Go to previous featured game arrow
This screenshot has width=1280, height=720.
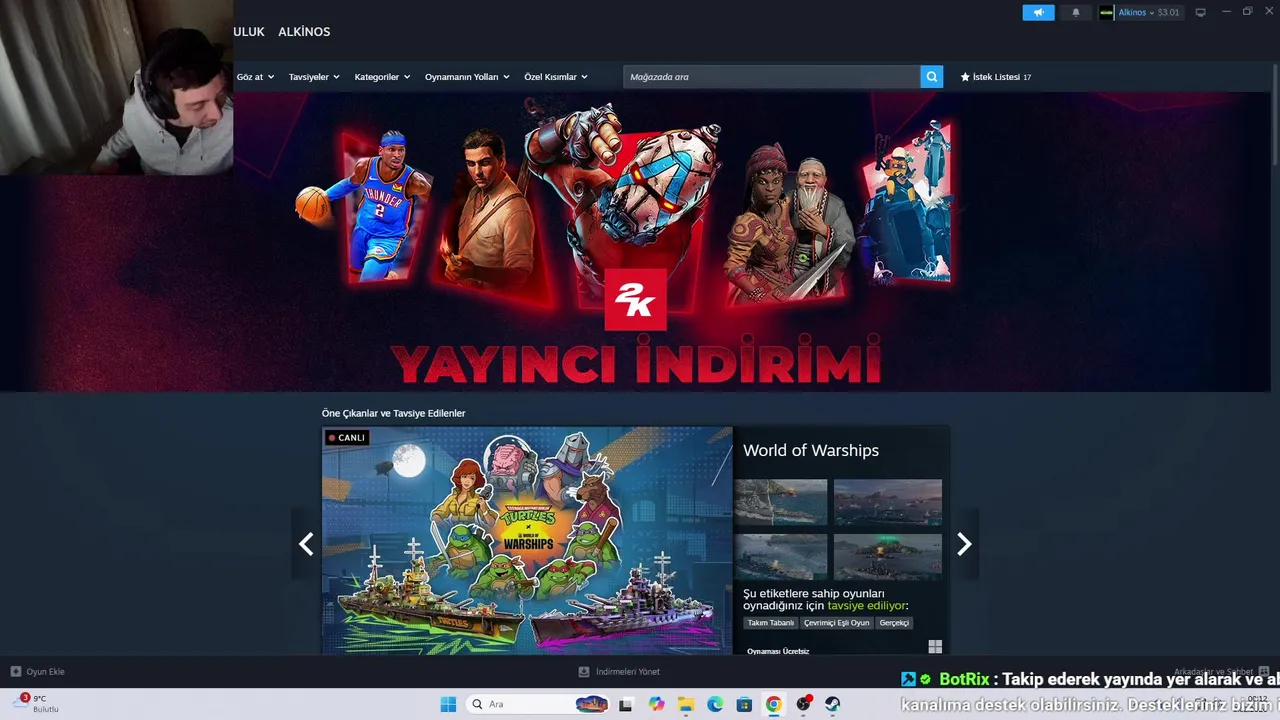(306, 544)
